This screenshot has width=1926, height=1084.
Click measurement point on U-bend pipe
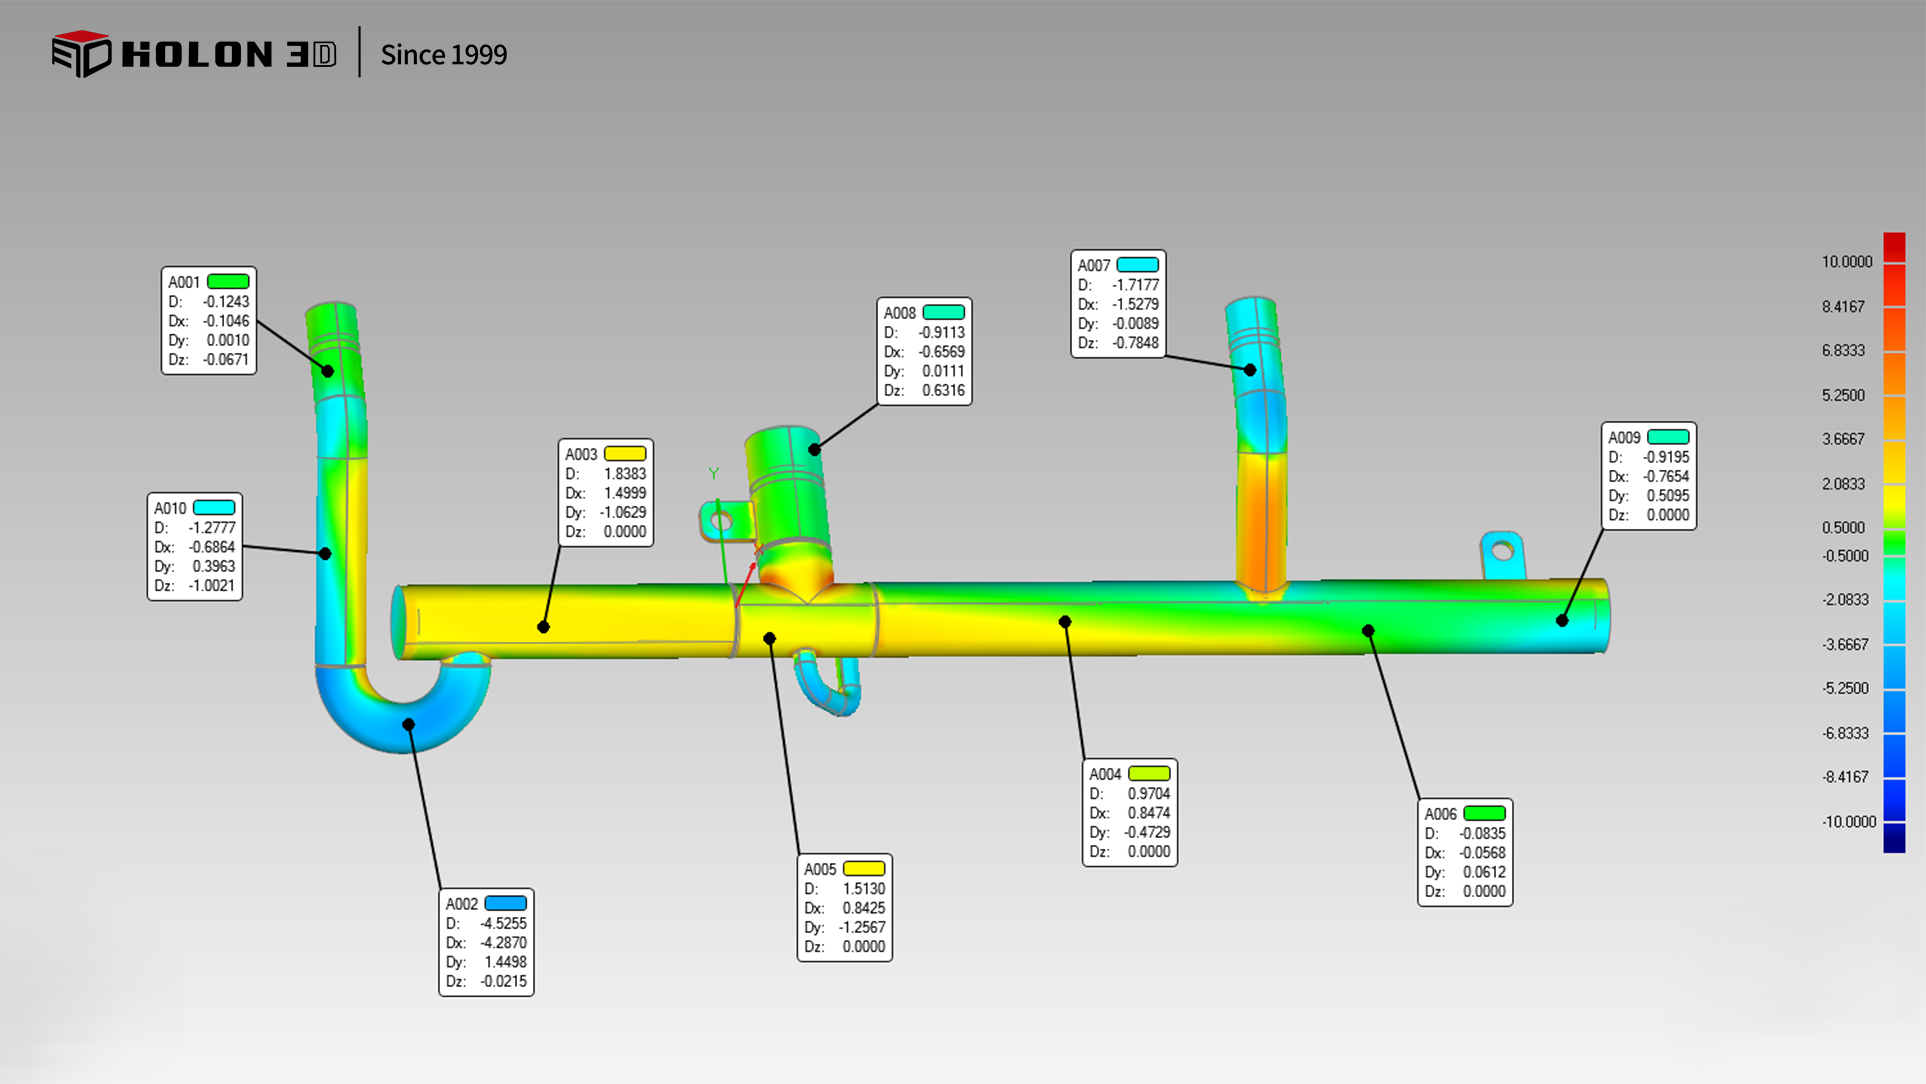click(x=408, y=724)
